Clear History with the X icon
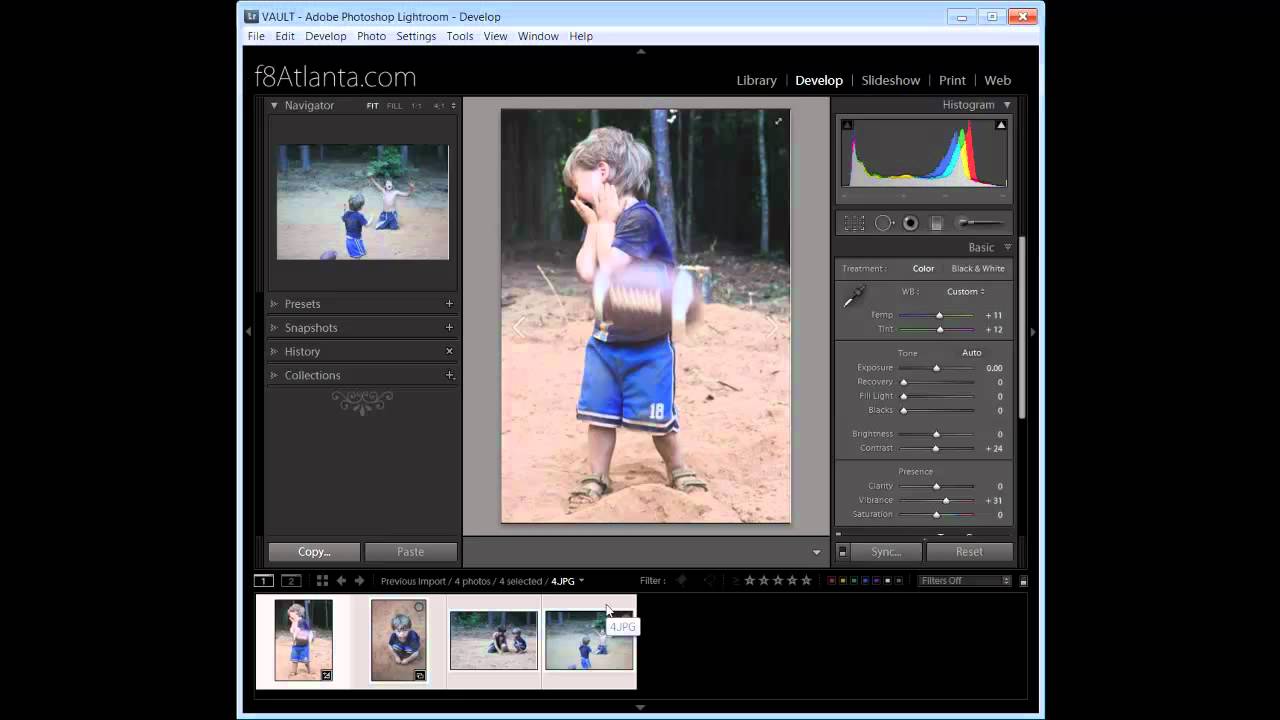1280x720 pixels. click(449, 351)
